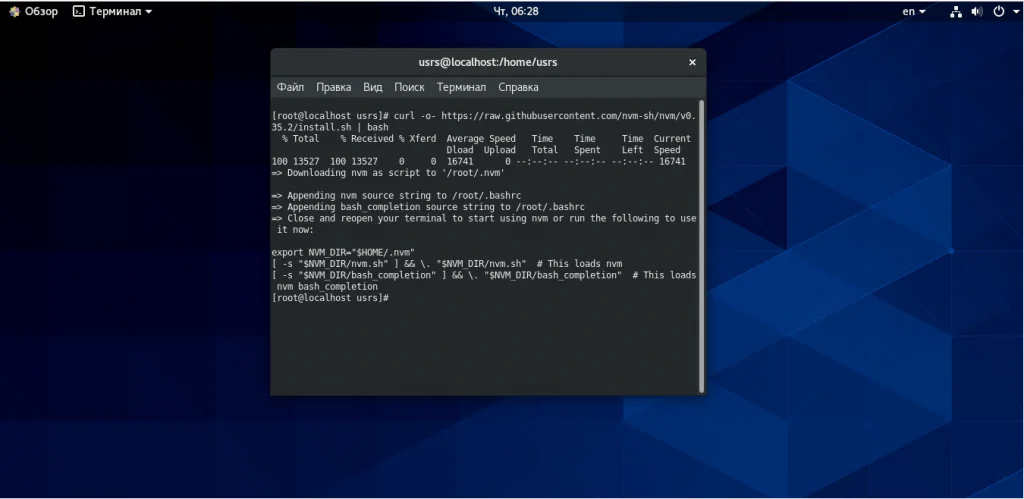The height and width of the screenshot is (499, 1024).
Task: Click the final line nvm bash_completion
Action: (327, 287)
